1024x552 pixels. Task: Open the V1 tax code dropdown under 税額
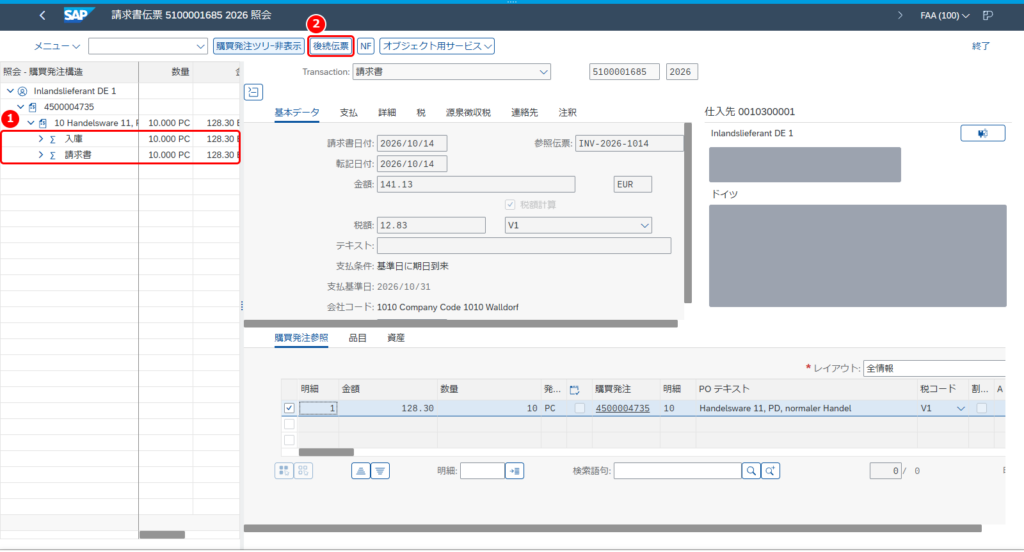645,225
